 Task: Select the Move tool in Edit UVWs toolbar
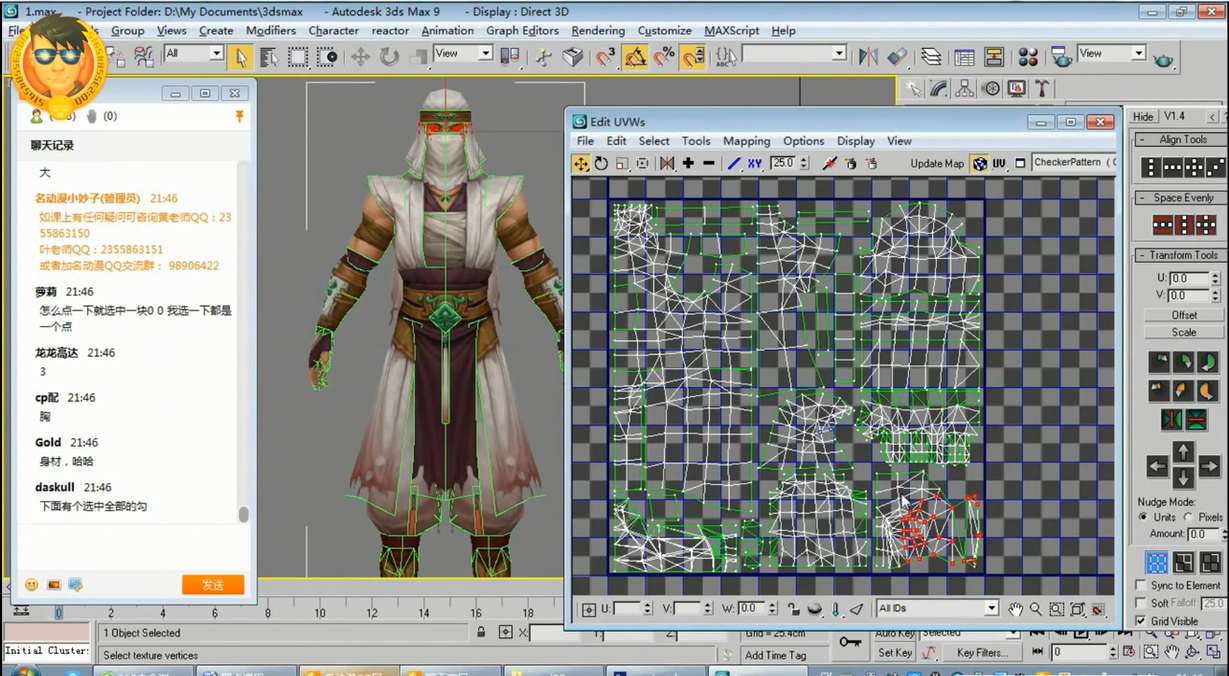[x=581, y=164]
